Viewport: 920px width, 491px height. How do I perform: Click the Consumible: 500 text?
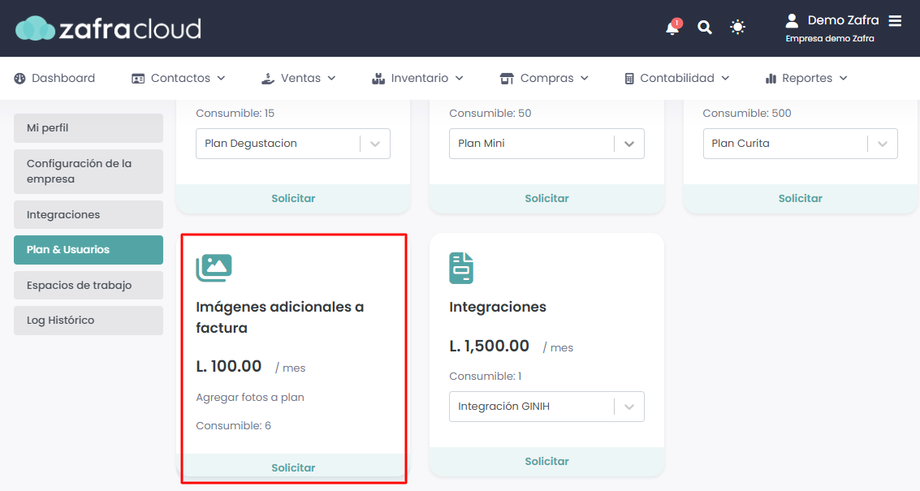click(747, 113)
